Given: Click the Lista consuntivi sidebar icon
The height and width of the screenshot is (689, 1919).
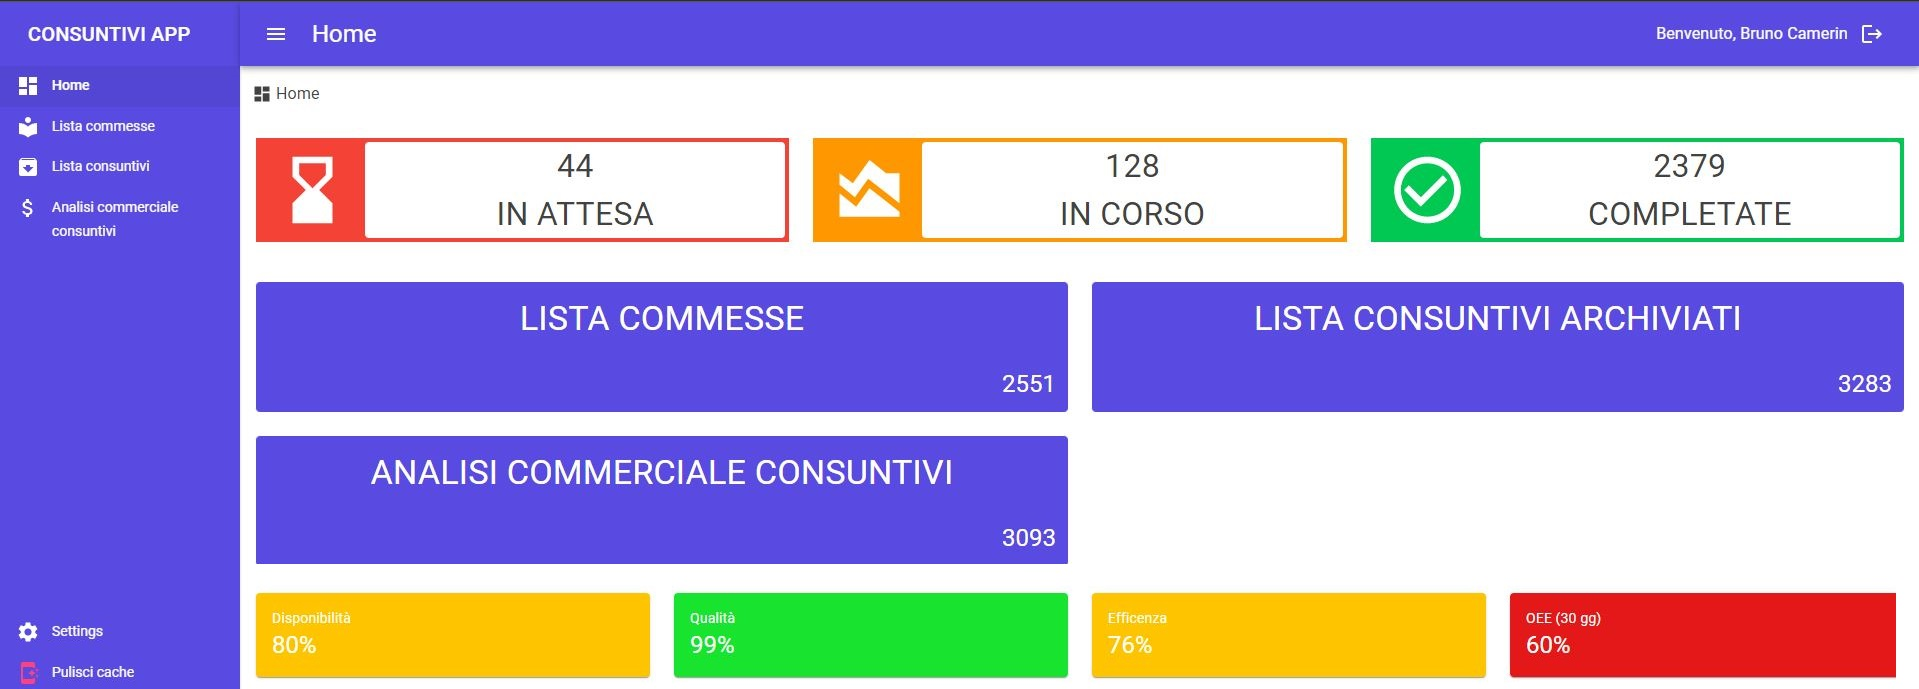Looking at the screenshot, I should tap(28, 167).
